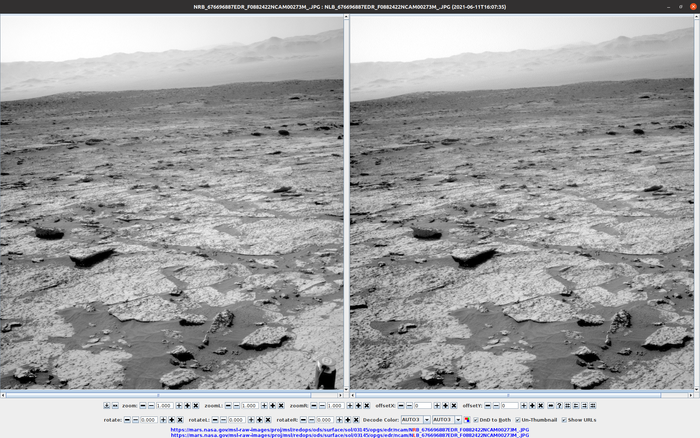This screenshot has height=438, width=700.
Task: Click the plus icon beside the offsetX field
Action: [438, 405]
